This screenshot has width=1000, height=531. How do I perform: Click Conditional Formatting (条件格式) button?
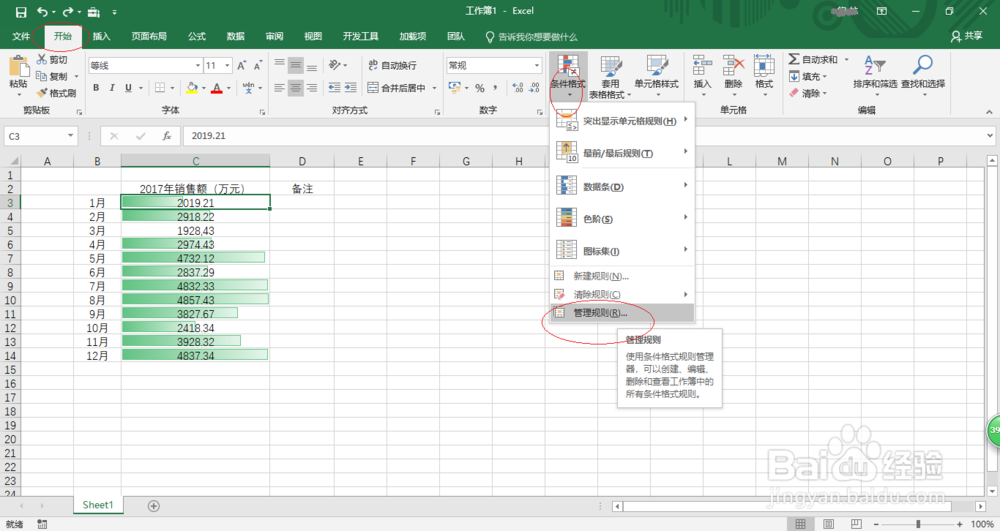568,76
